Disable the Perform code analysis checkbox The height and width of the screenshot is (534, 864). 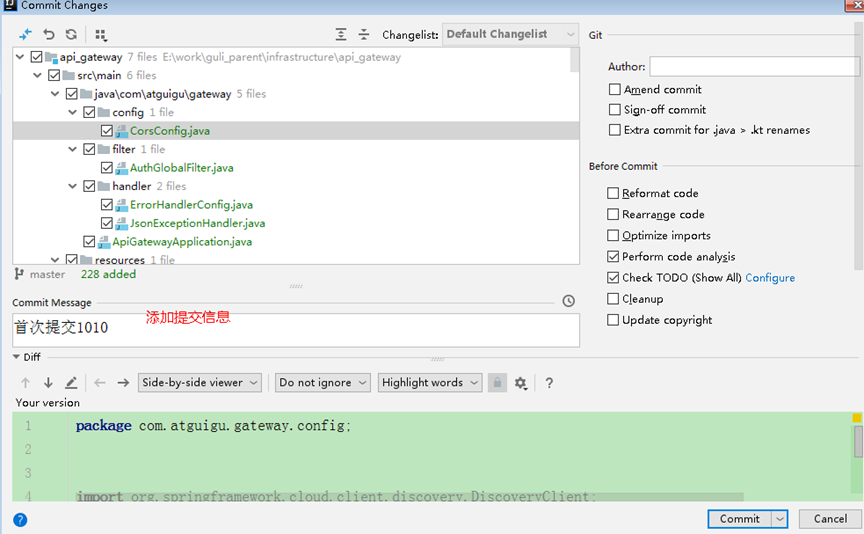click(x=613, y=256)
